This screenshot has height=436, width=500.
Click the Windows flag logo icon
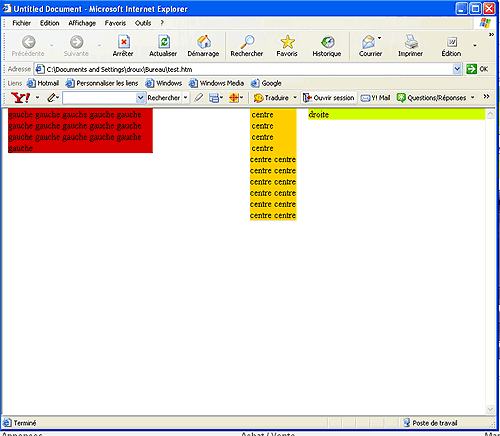click(x=485, y=23)
